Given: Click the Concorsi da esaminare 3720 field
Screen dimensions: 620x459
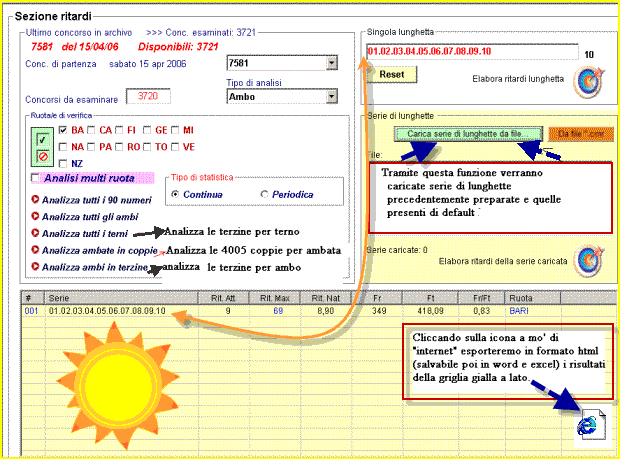Looking at the screenshot, I should [x=148, y=96].
